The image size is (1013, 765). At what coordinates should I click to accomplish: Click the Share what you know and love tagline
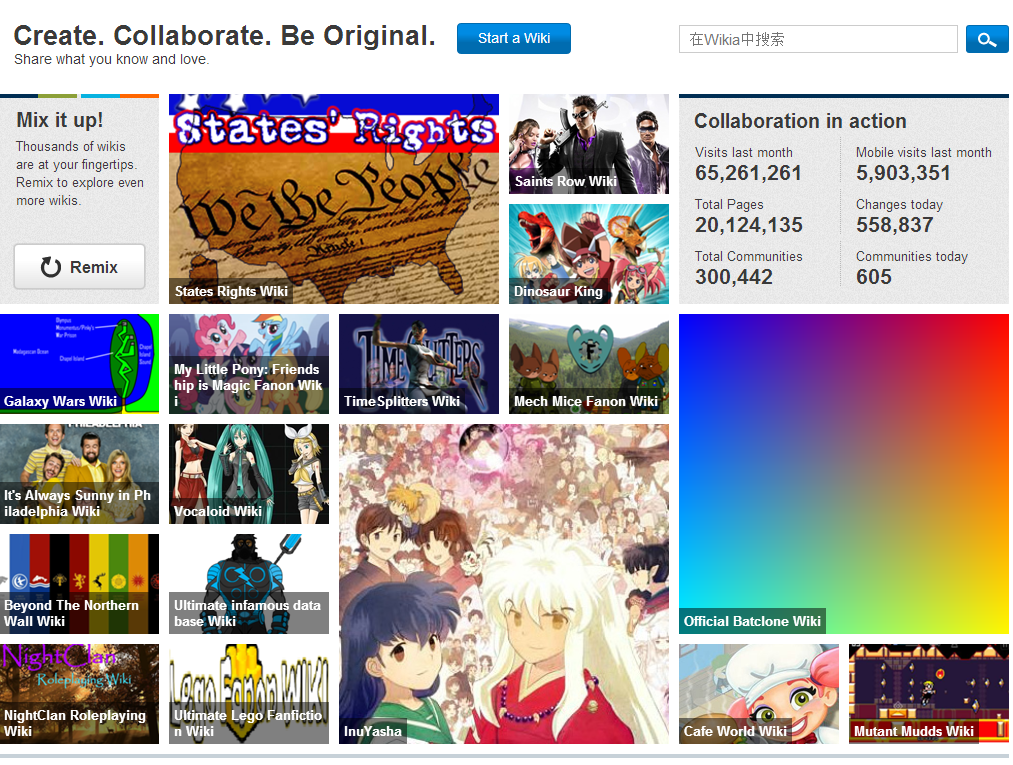tap(112, 59)
